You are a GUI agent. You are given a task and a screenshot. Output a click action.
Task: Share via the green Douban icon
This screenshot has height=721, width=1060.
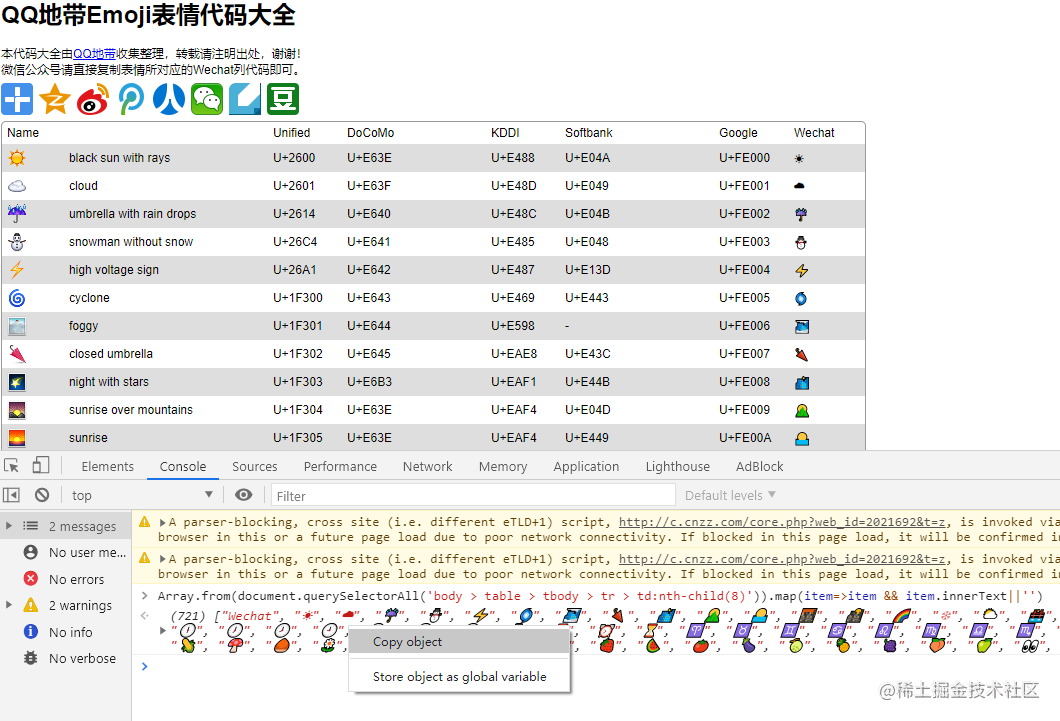pos(283,99)
